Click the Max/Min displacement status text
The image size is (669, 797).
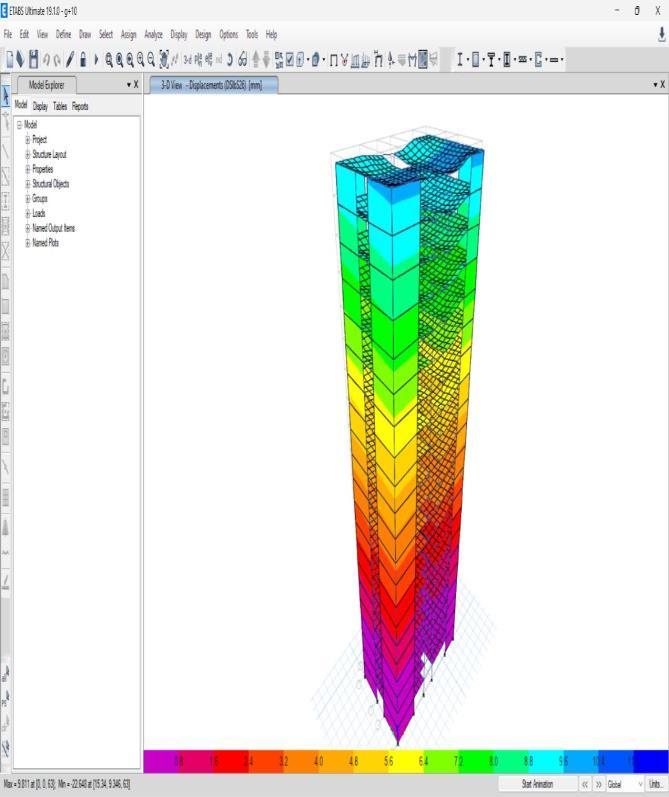pyautogui.click(x=67, y=784)
